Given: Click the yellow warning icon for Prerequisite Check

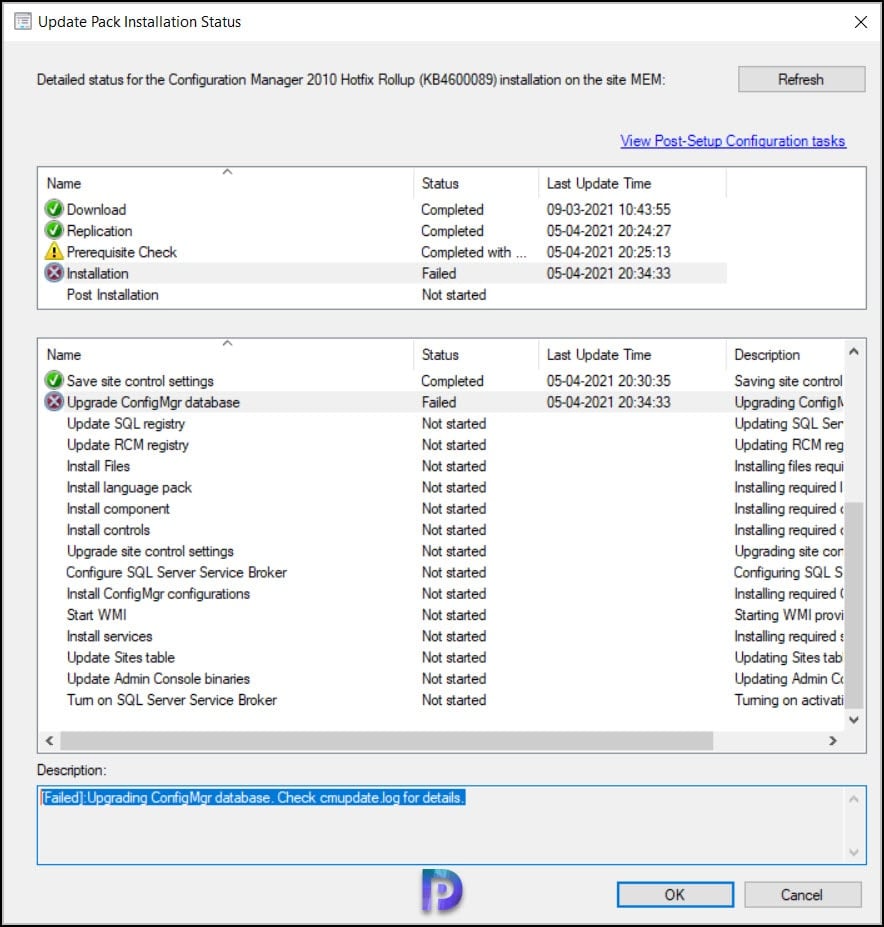Looking at the screenshot, I should click(54, 251).
